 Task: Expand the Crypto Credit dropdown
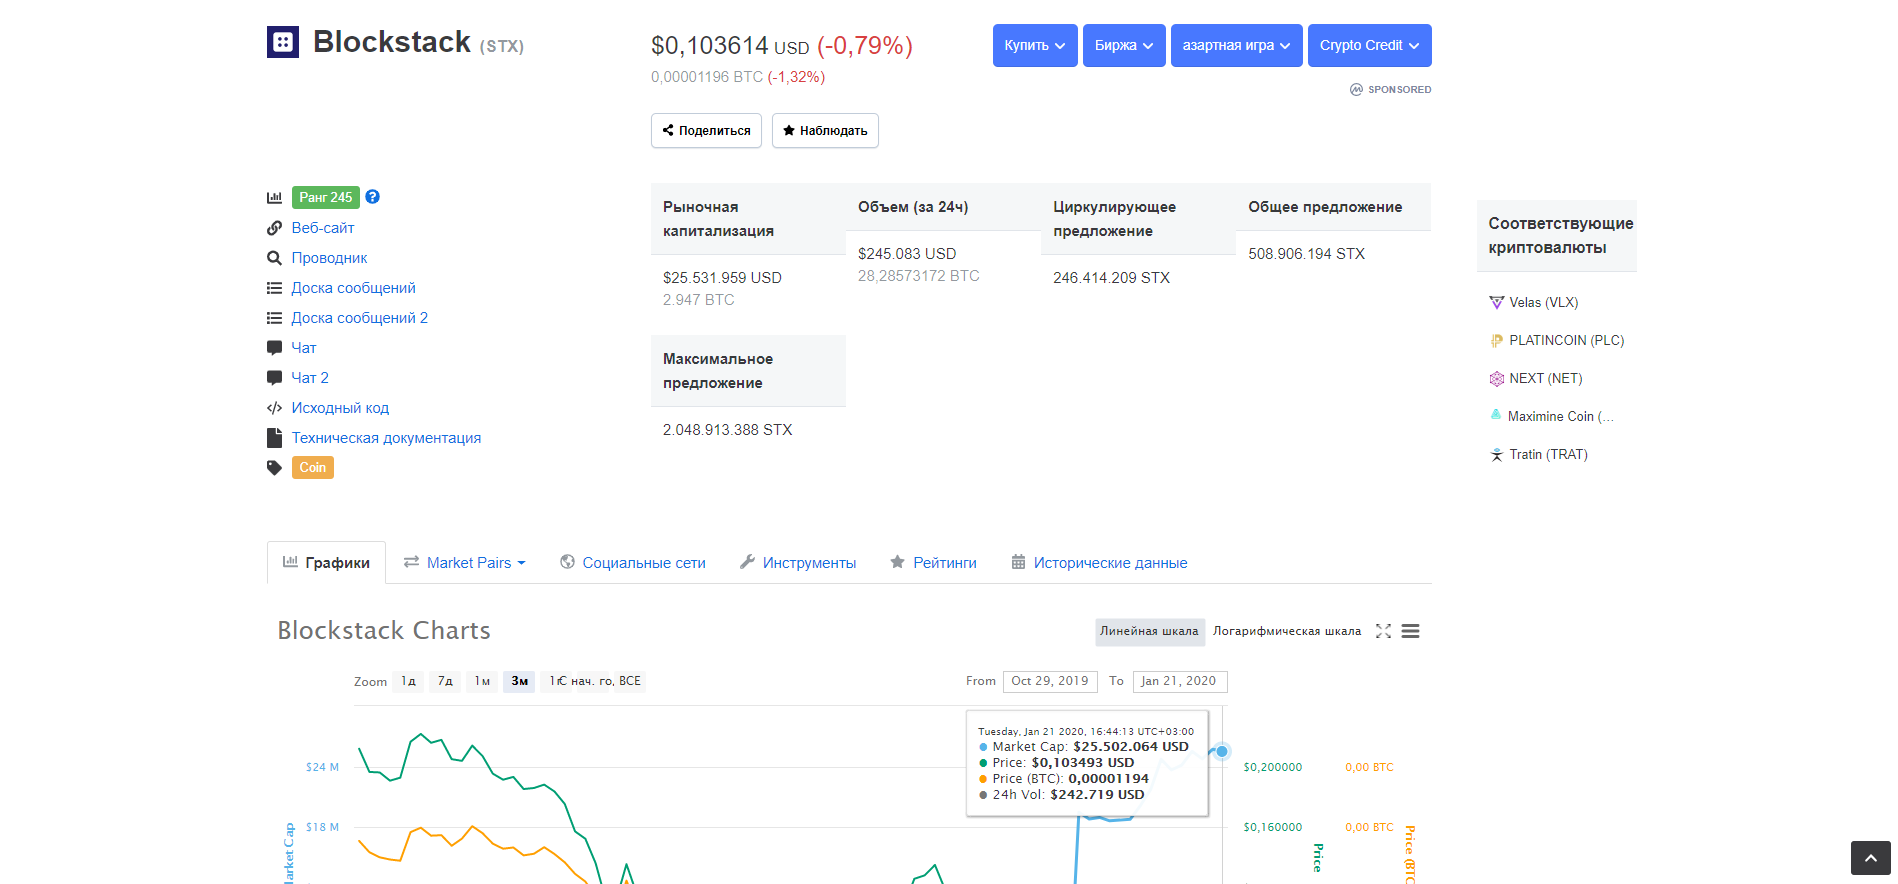[x=1369, y=45]
